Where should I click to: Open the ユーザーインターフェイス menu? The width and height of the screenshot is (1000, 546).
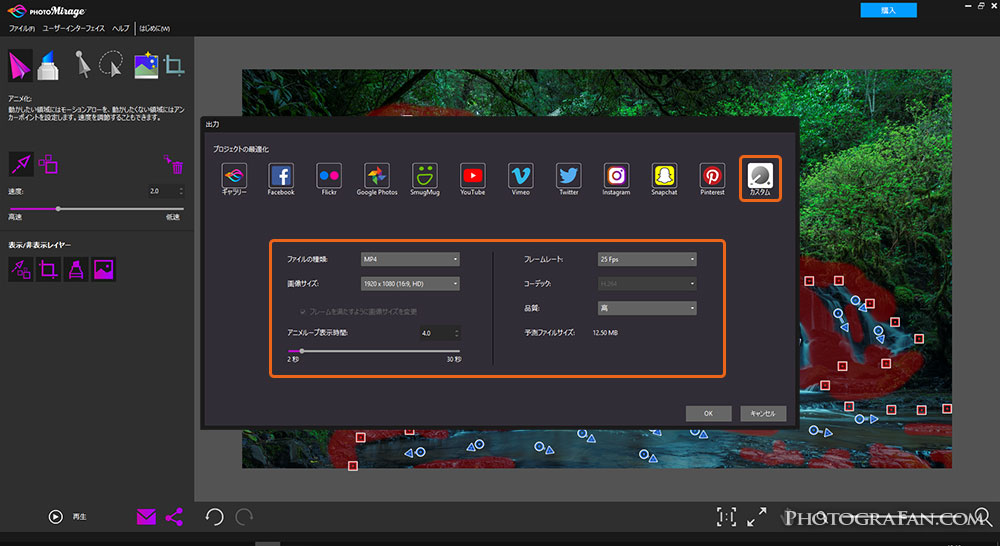73,29
